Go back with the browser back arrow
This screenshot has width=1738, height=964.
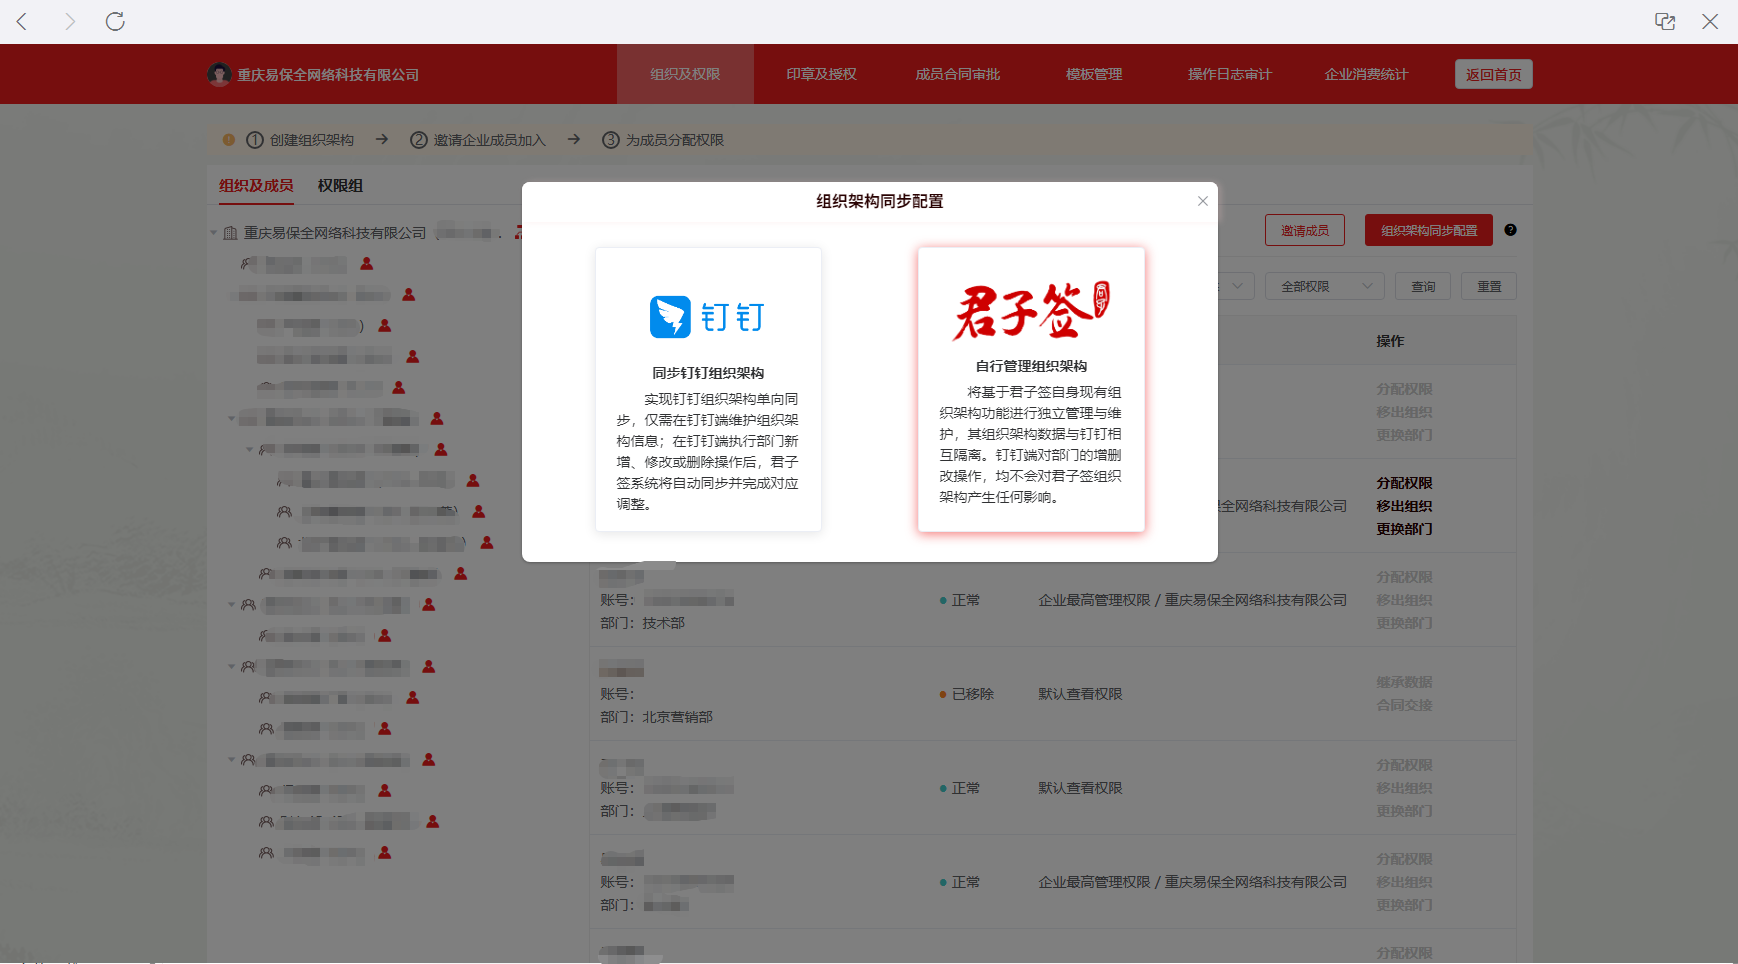[x=22, y=21]
